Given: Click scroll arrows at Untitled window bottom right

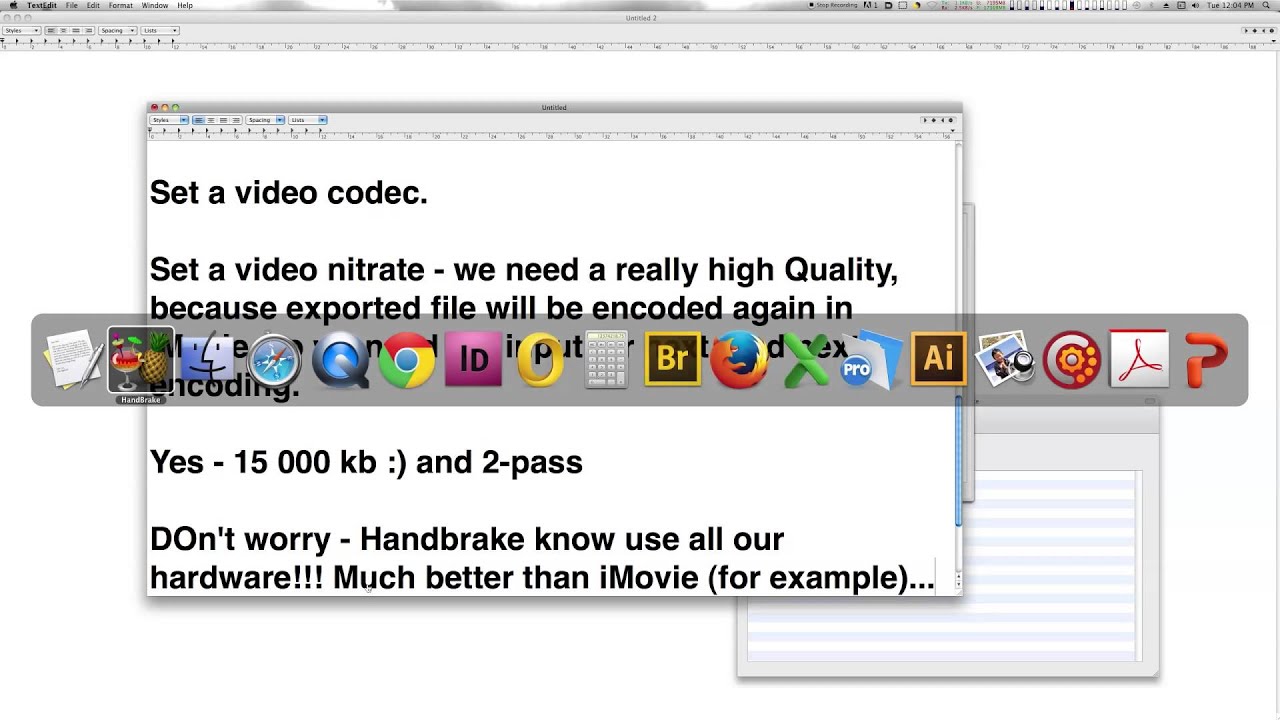Looking at the screenshot, I should pyautogui.click(x=958, y=580).
